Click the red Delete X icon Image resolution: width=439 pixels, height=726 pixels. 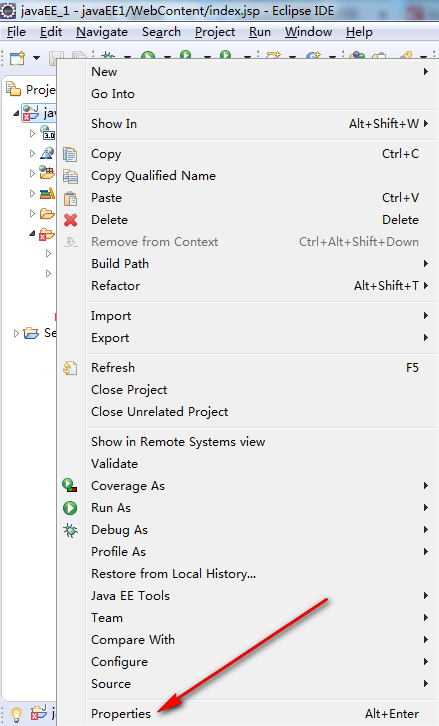pos(70,220)
